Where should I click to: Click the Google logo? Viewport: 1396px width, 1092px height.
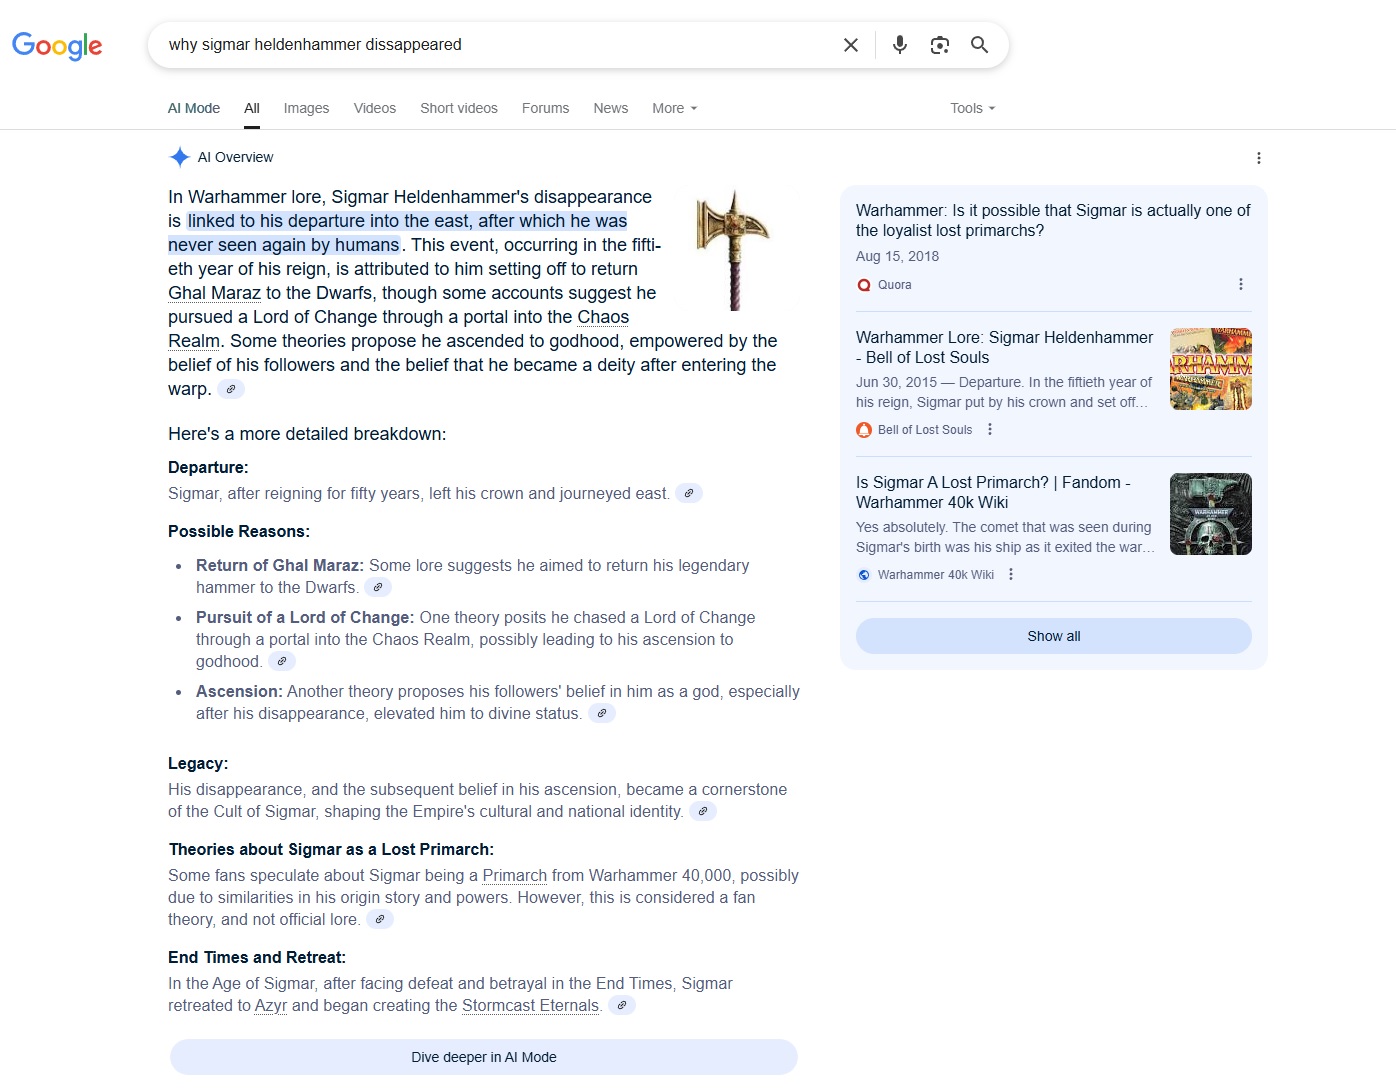click(x=57, y=45)
